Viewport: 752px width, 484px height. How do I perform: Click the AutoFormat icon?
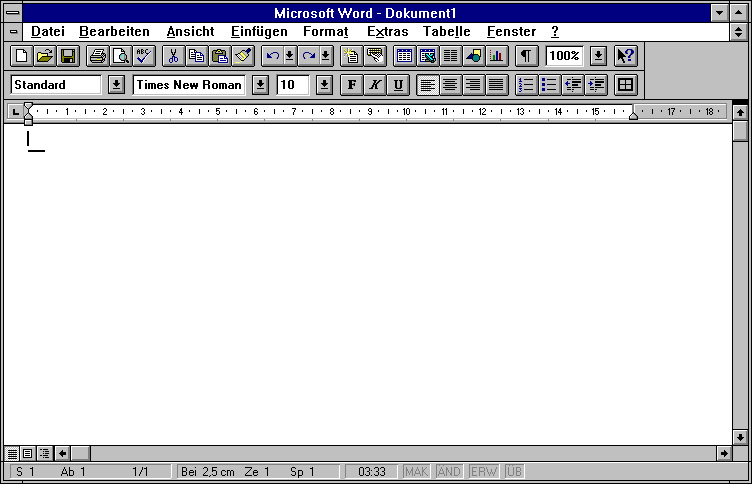click(352, 56)
